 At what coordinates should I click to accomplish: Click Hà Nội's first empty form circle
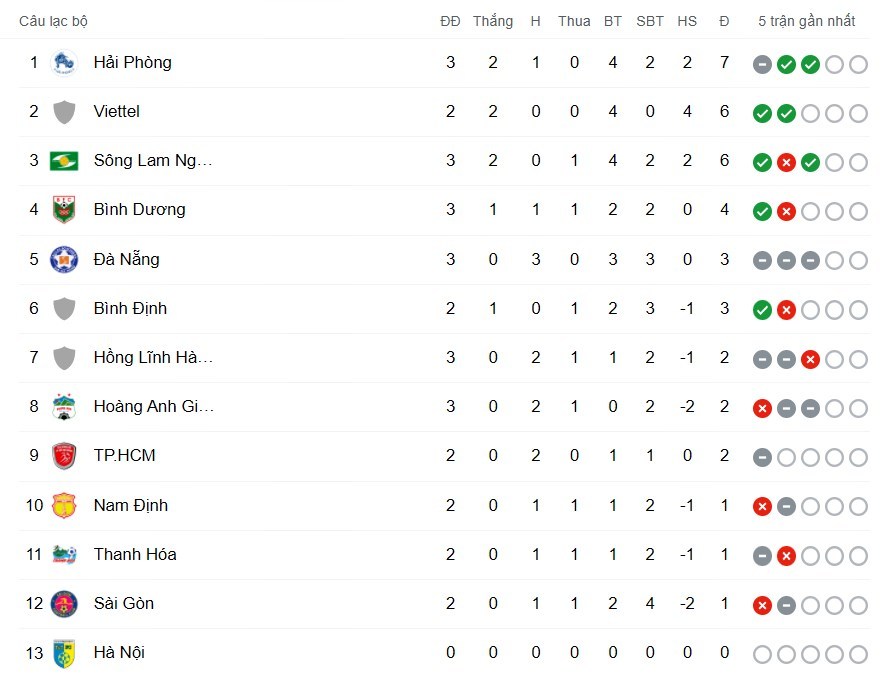pyautogui.click(x=762, y=653)
